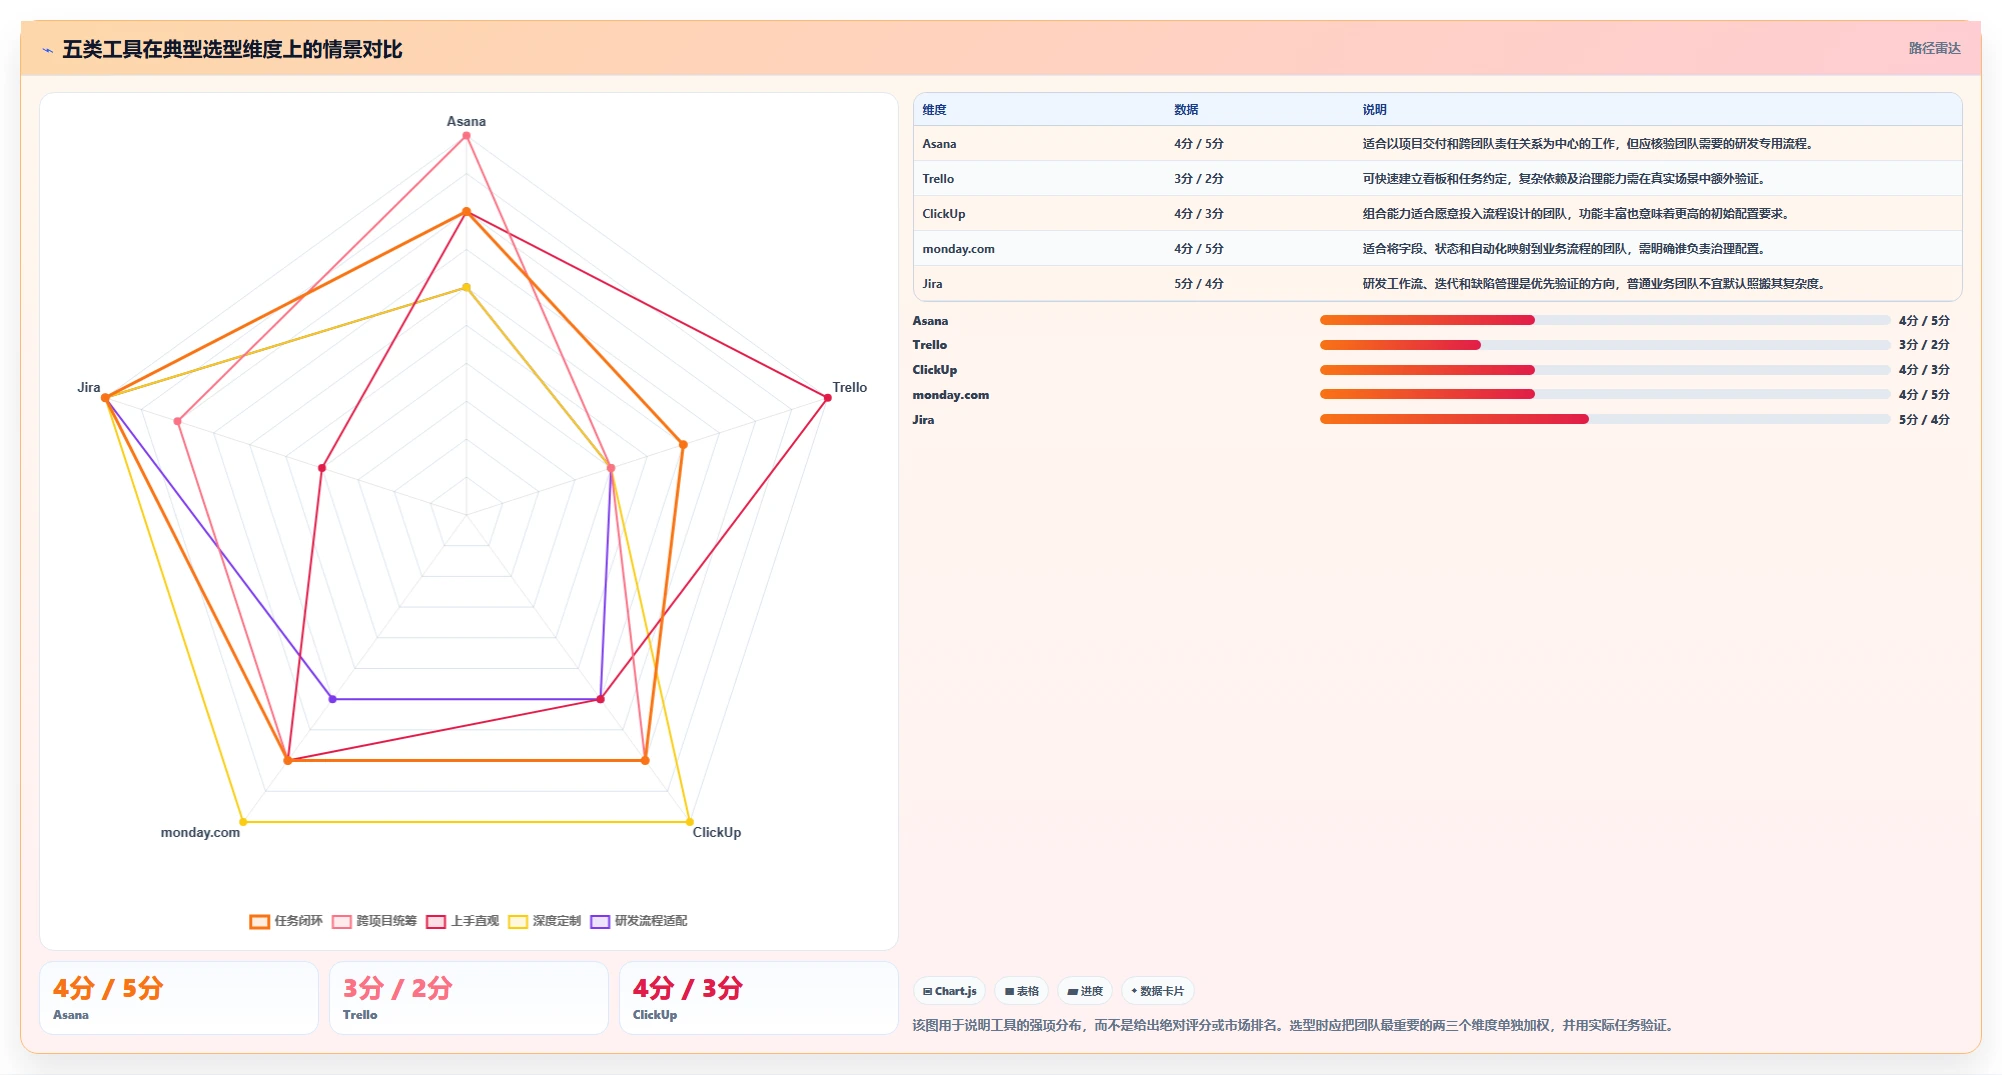Select the 表格 chip
Screen dimensions: 2002x1075
pos(1022,991)
